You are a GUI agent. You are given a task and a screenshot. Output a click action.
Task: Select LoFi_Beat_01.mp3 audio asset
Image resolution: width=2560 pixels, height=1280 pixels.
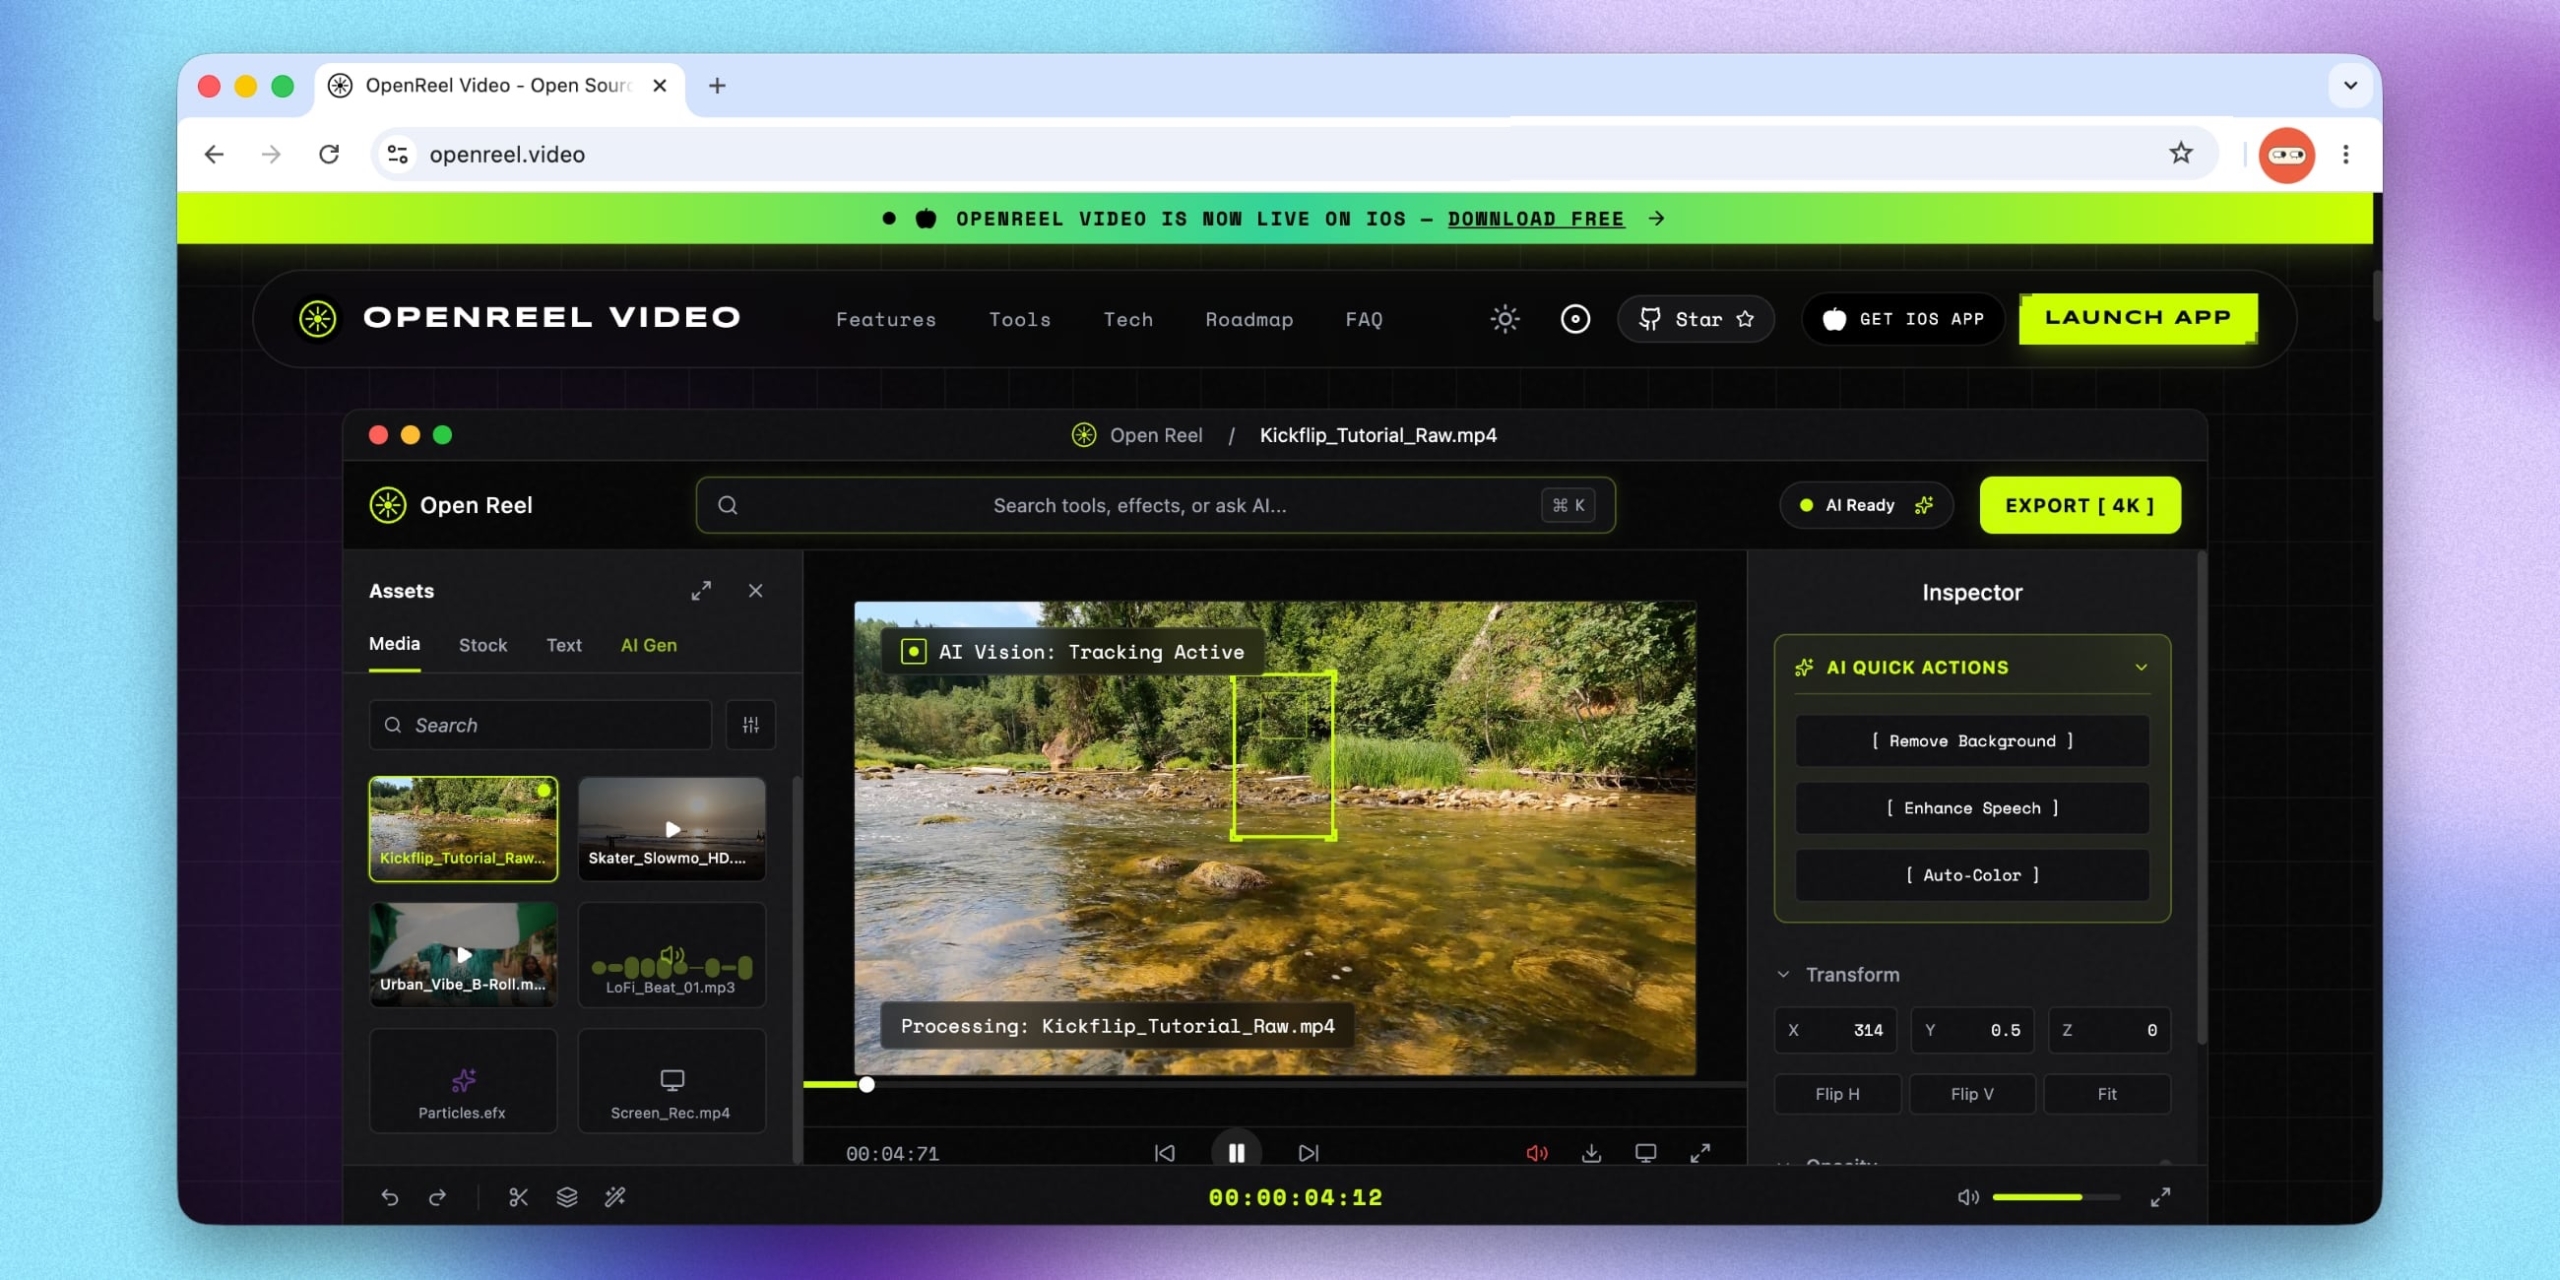[672, 955]
